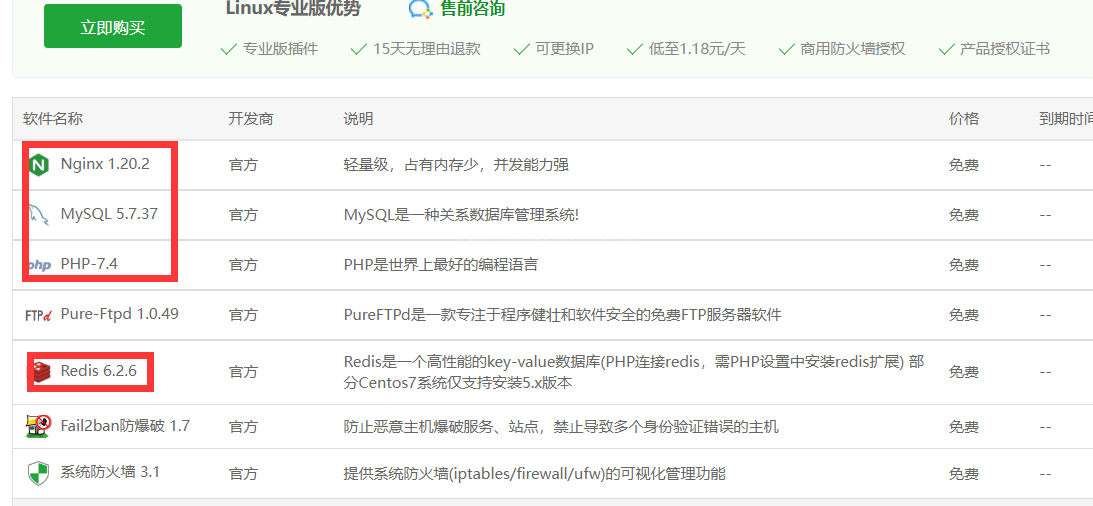The height and width of the screenshot is (506, 1093).
Task: Click the Fail2ban icon
Action: (x=38, y=427)
